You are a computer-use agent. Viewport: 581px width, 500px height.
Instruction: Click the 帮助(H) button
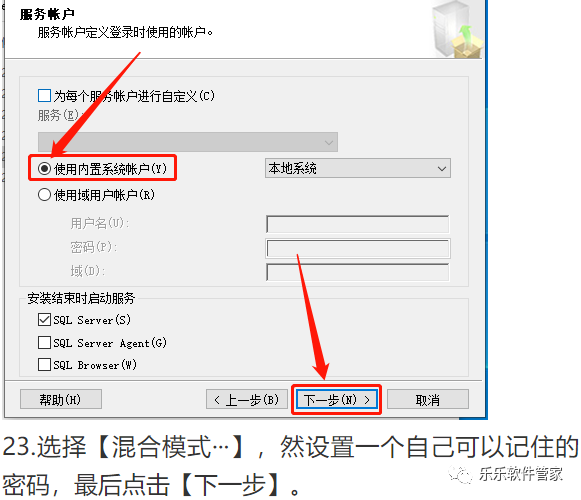click(61, 399)
